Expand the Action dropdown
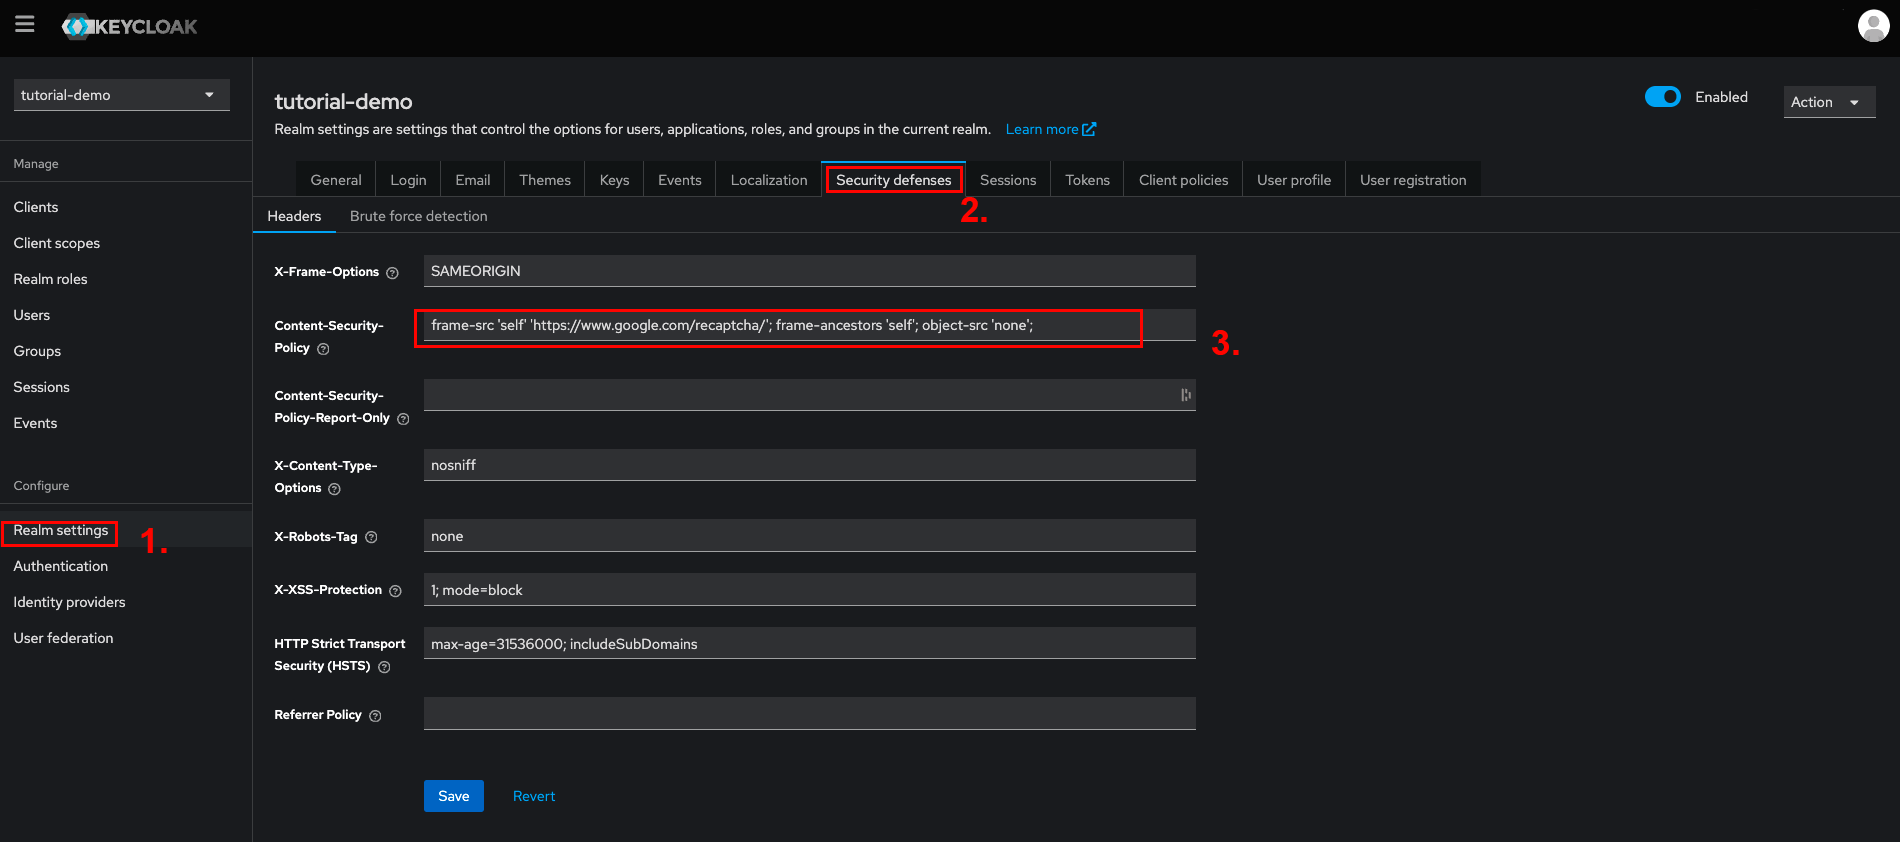The image size is (1900, 842). point(1829,102)
